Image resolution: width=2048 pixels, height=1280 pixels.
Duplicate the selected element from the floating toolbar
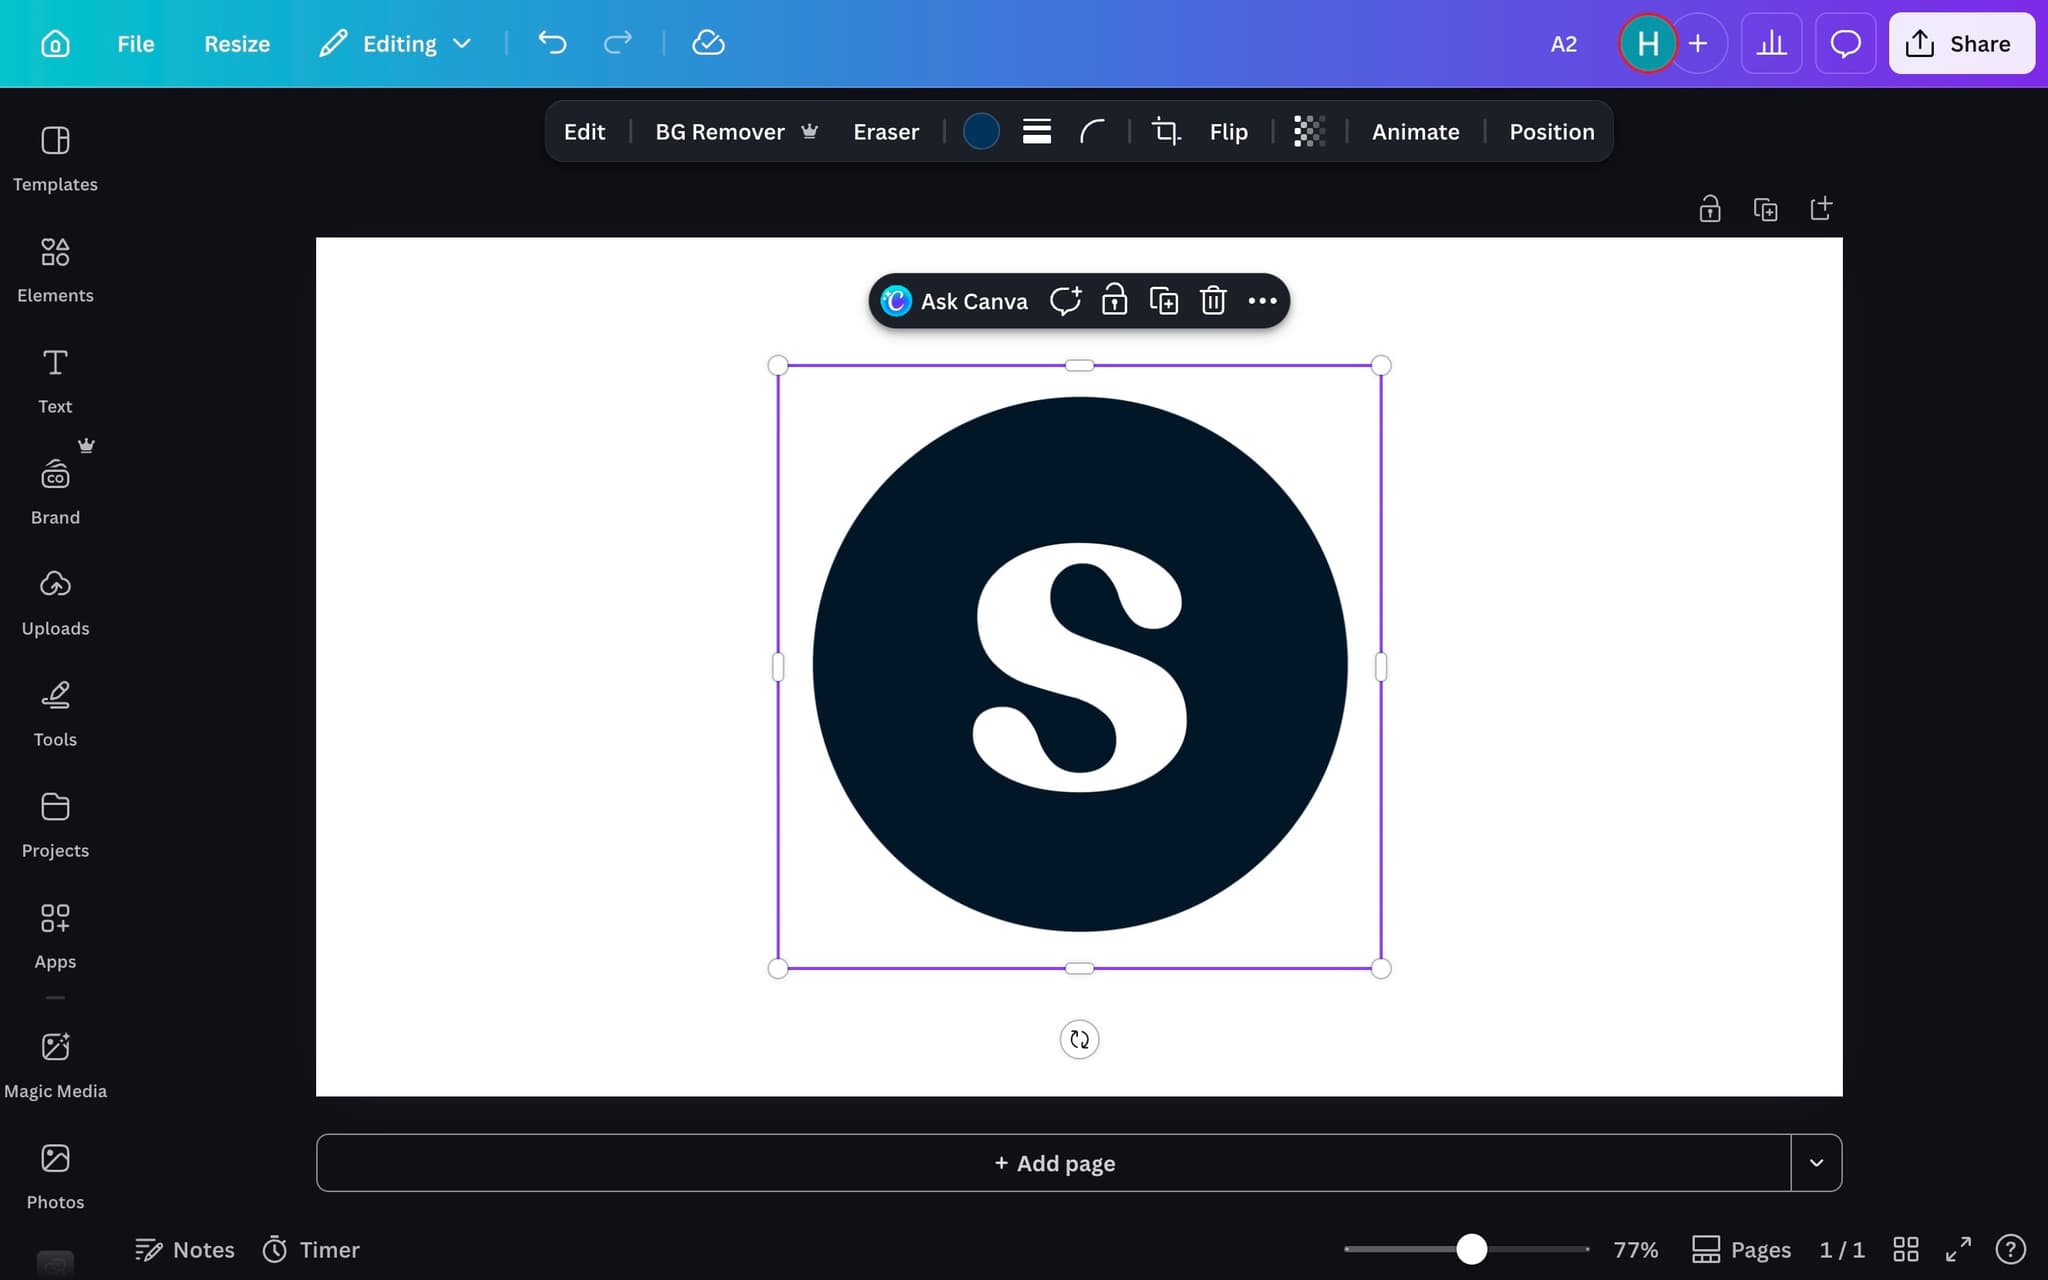(x=1163, y=300)
